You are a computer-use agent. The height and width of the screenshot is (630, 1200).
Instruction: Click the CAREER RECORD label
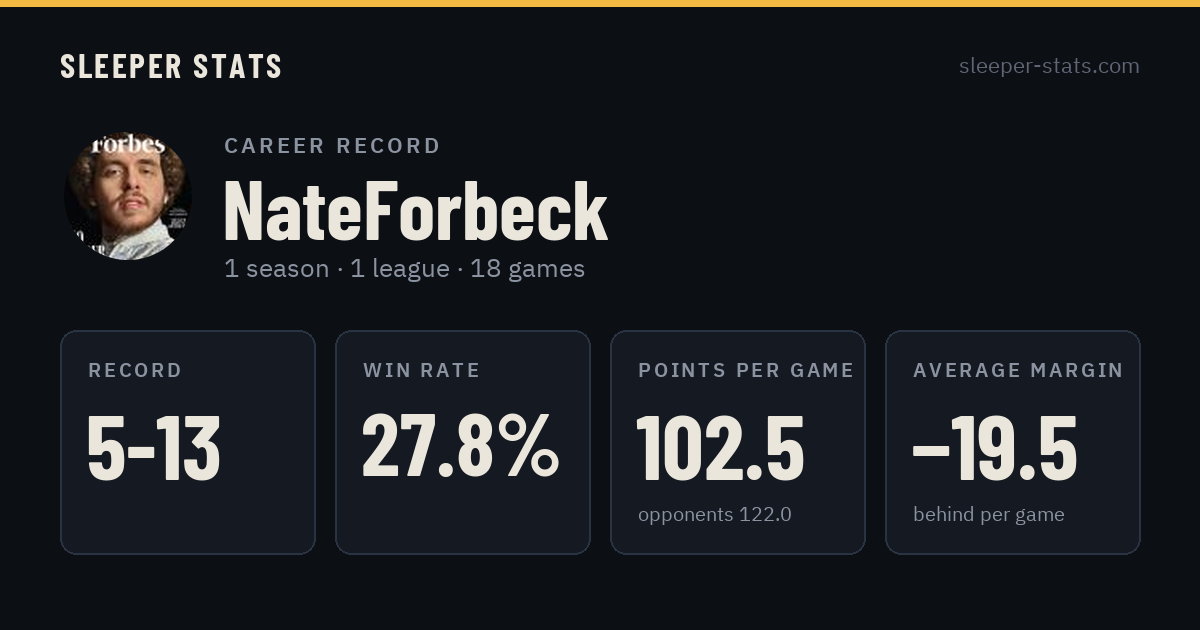point(332,146)
